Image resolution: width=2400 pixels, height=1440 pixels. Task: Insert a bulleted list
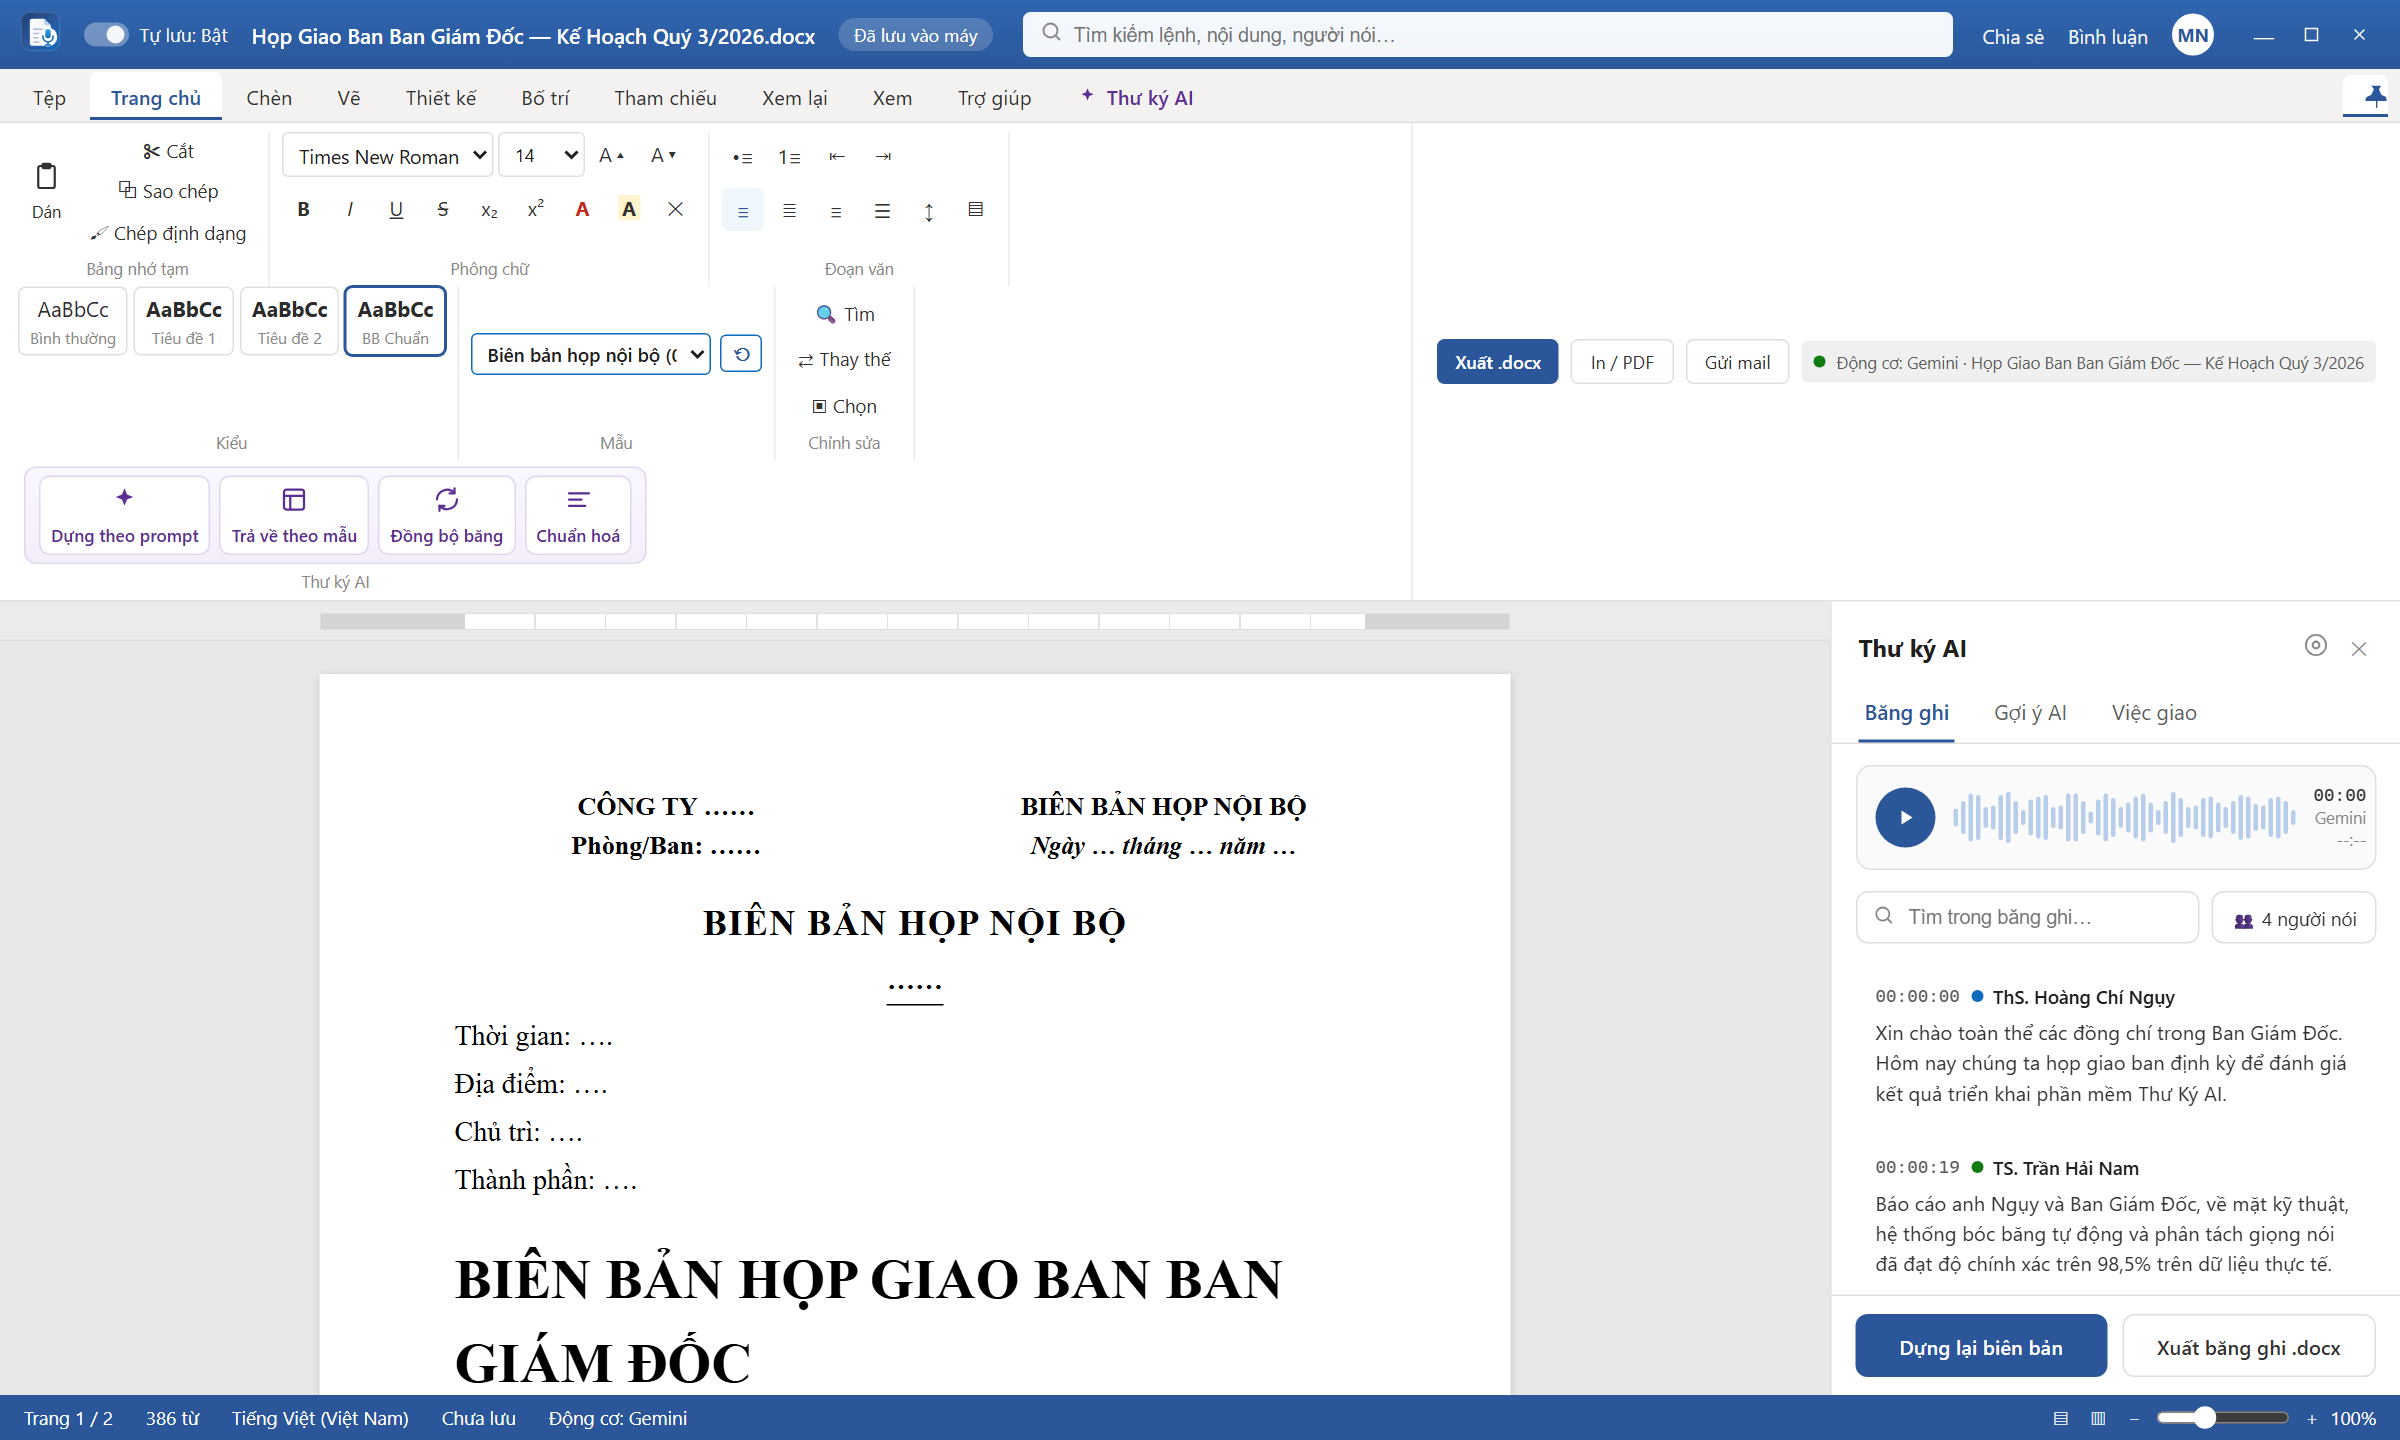pos(743,157)
